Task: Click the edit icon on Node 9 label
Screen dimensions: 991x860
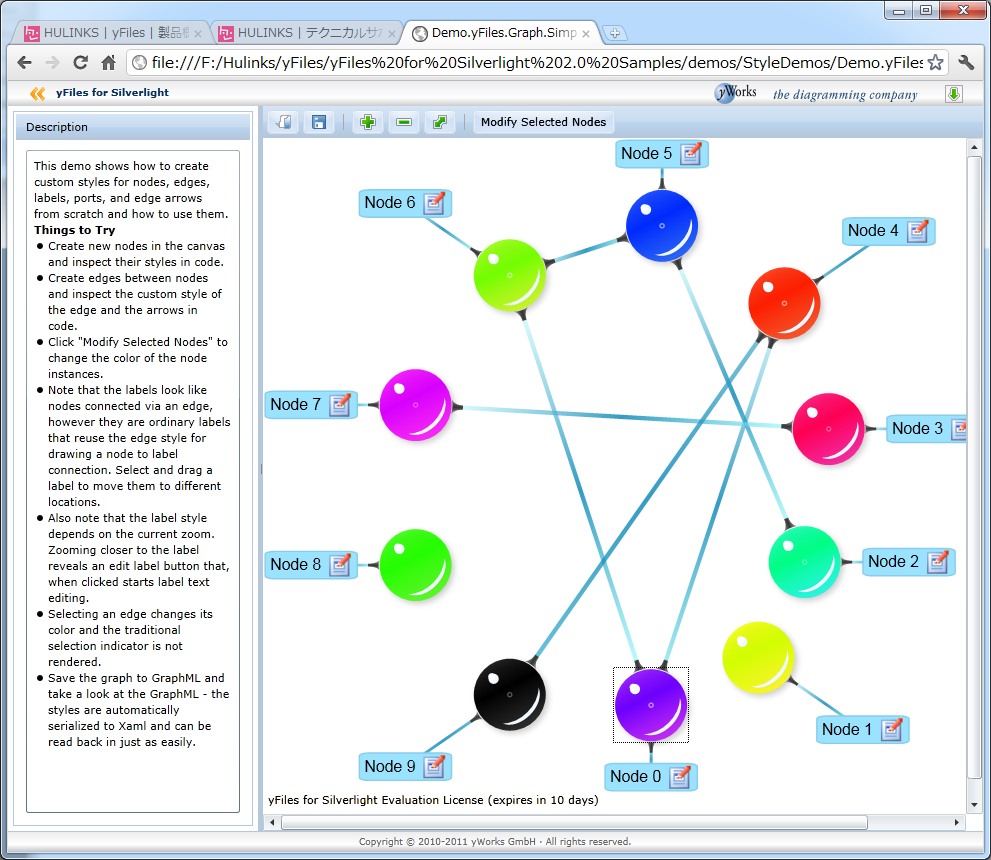Action: tap(435, 766)
